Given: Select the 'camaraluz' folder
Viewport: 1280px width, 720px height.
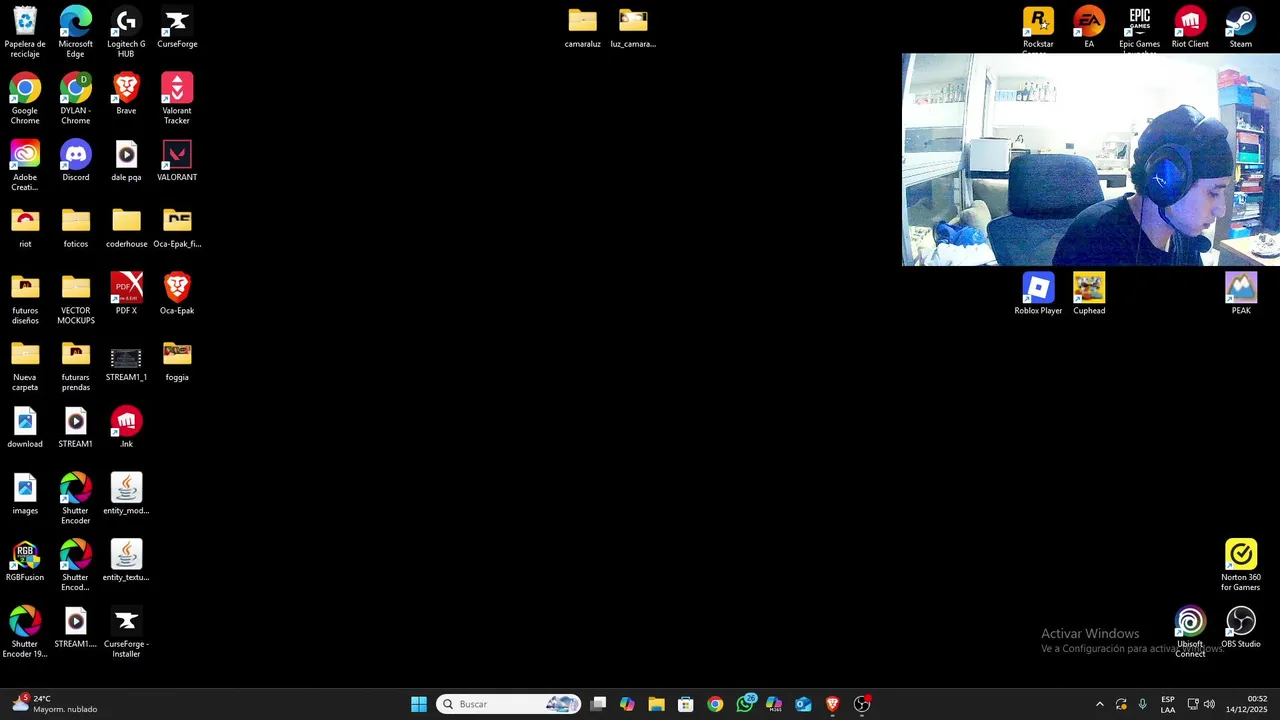Looking at the screenshot, I should (582, 28).
